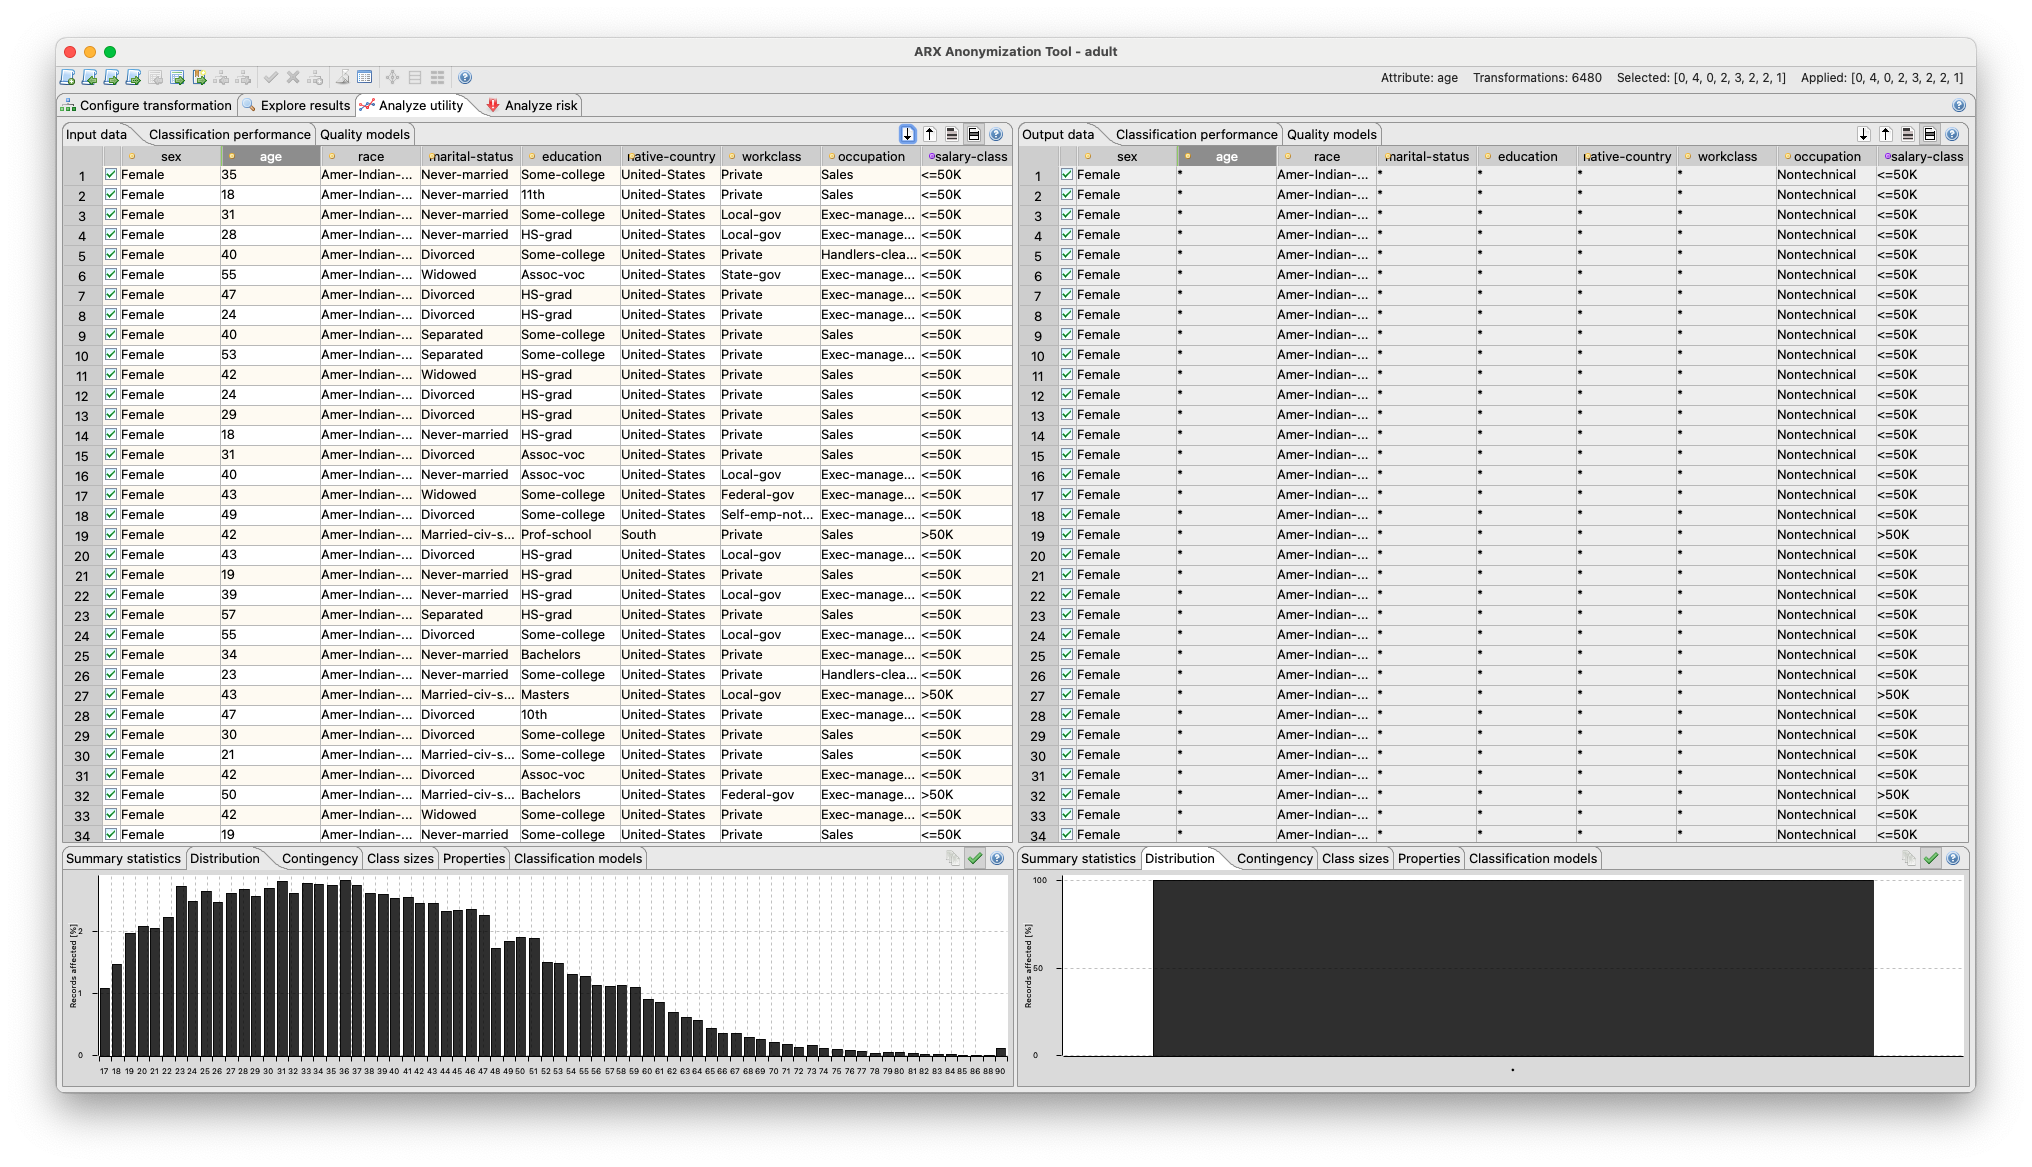Click the occupation column header in input table

coord(870,156)
